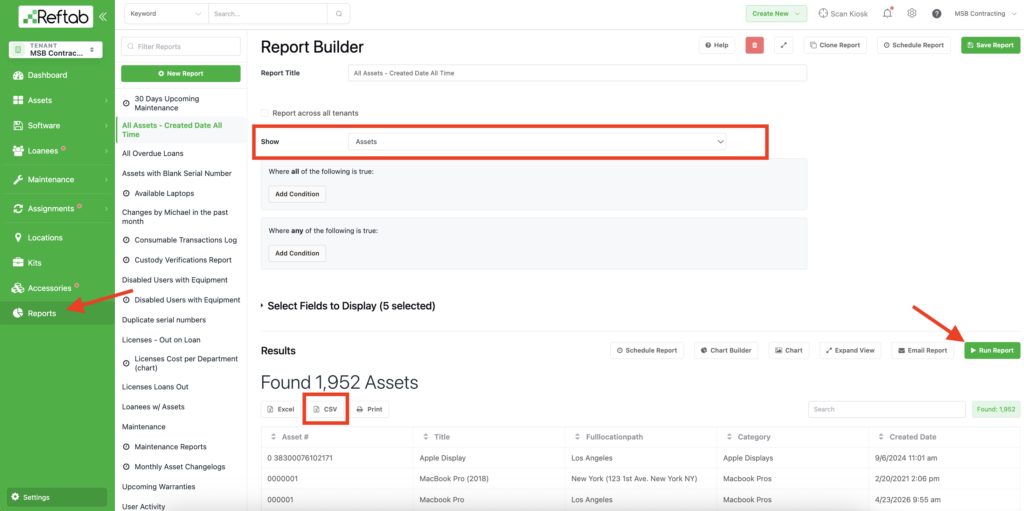
Task: Click Run Report
Action: pos(991,350)
